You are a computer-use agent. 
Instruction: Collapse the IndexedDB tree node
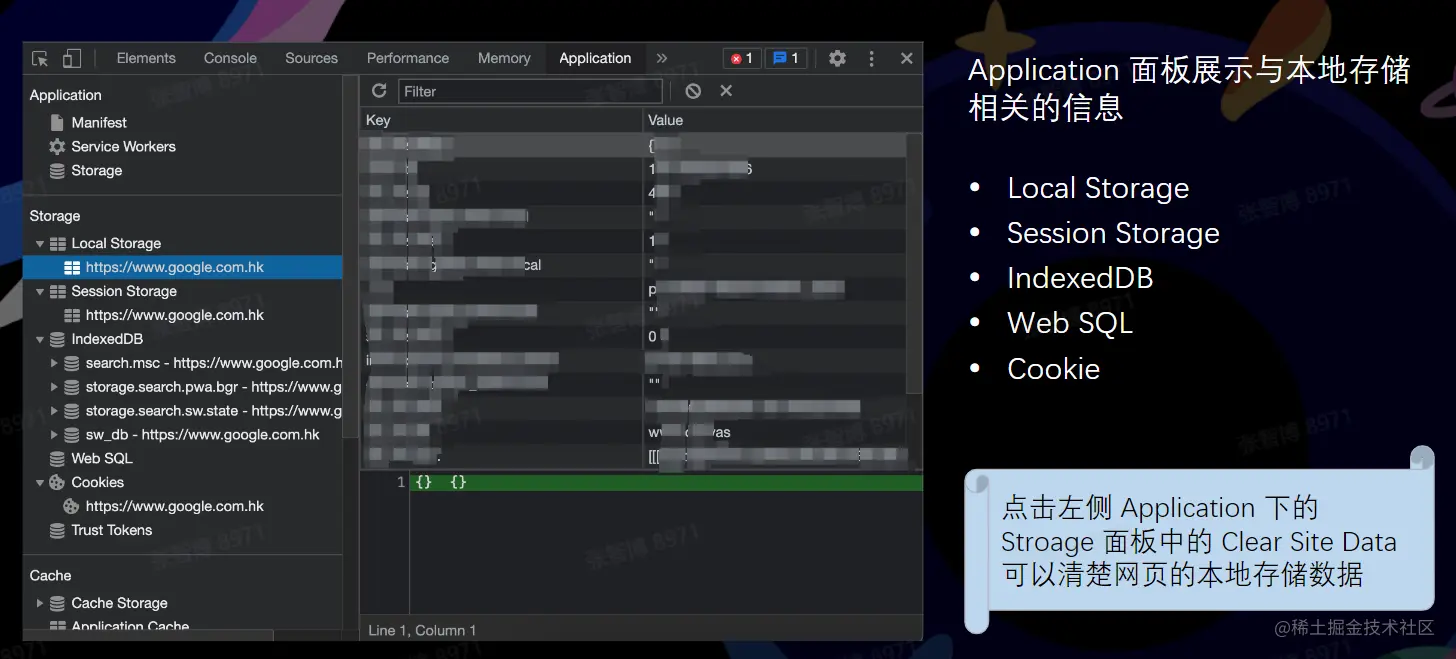pyautogui.click(x=40, y=339)
